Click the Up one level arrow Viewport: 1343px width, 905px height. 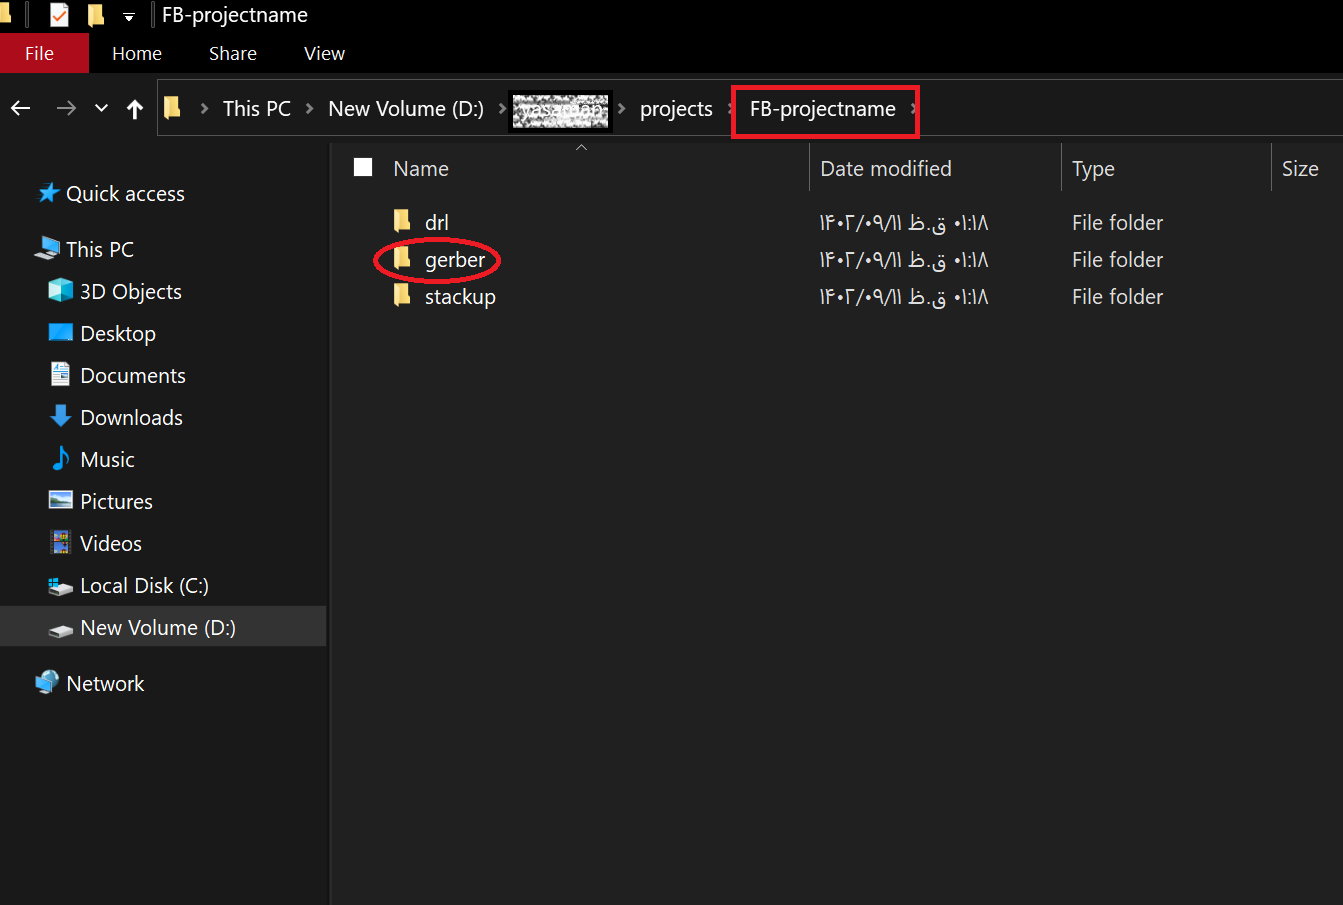(x=135, y=109)
